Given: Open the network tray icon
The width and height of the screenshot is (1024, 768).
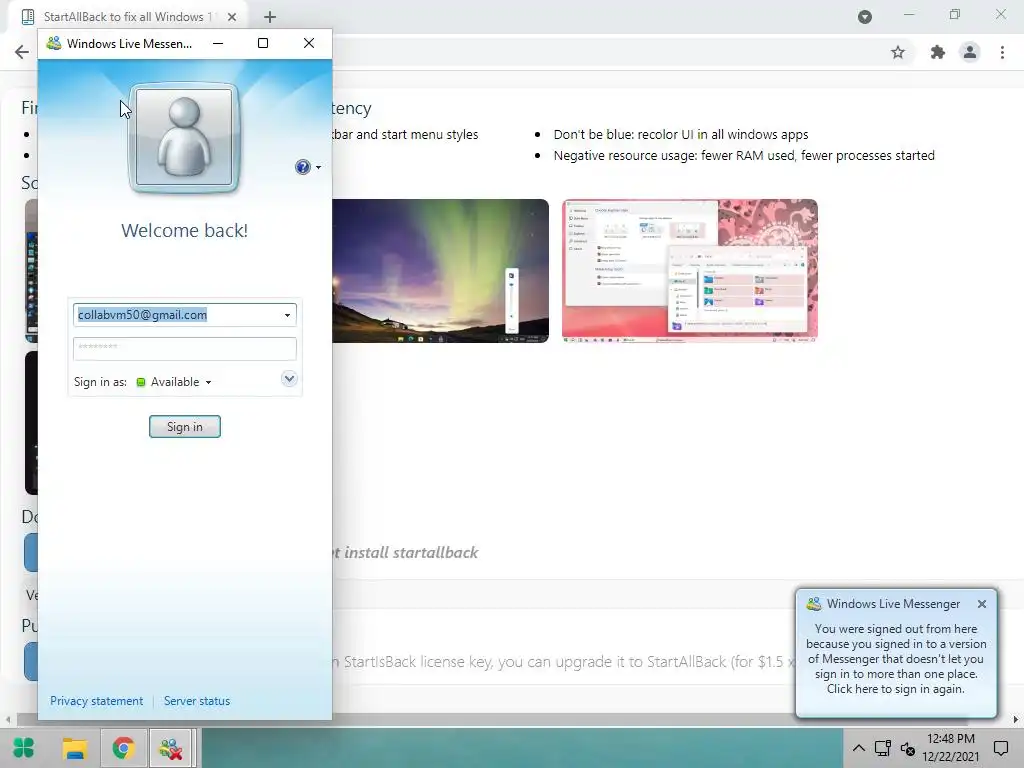Looking at the screenshot, I should click(882, 748).
